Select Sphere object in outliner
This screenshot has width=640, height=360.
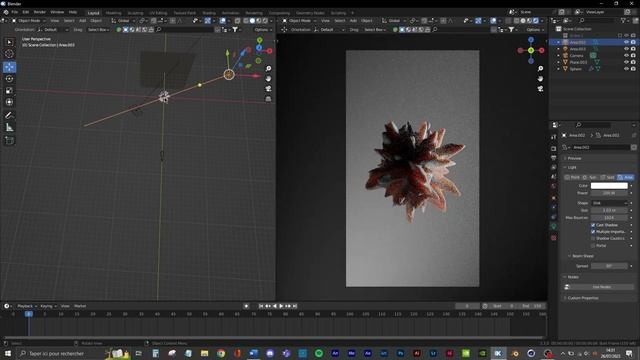(x=576, y=69)
